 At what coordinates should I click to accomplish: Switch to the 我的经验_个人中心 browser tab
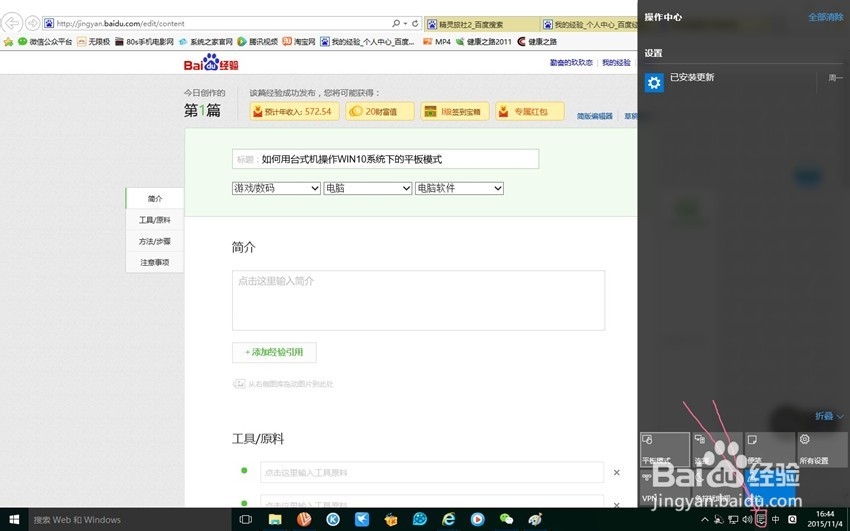589,24
